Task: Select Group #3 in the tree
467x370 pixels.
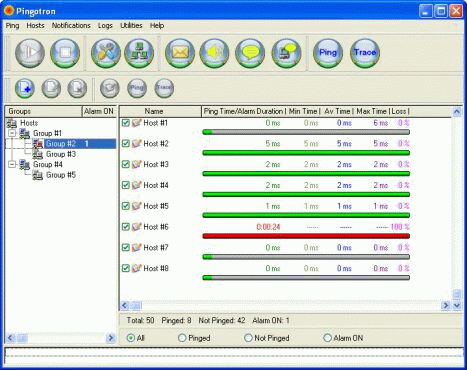Action: click(x=61, y=154)
